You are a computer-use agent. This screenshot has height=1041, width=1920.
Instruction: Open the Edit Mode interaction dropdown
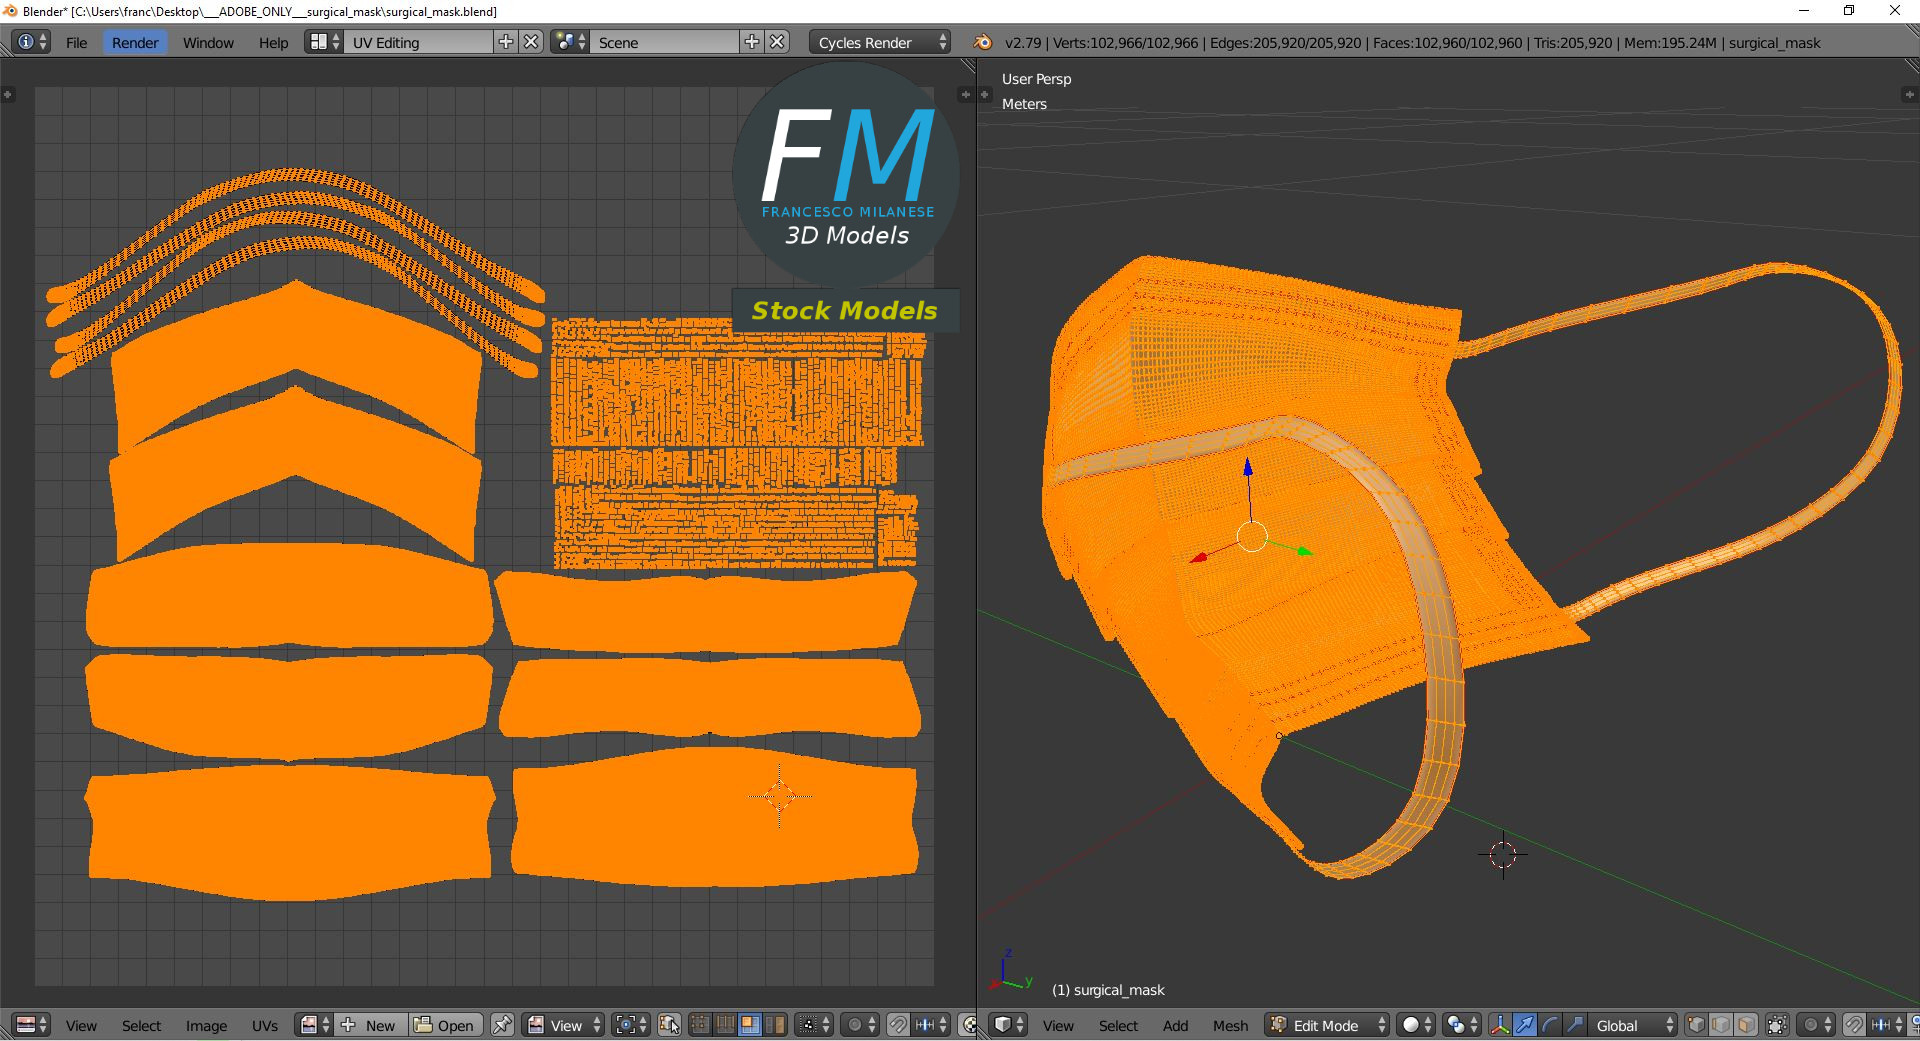click(x=1328, y=1025)
